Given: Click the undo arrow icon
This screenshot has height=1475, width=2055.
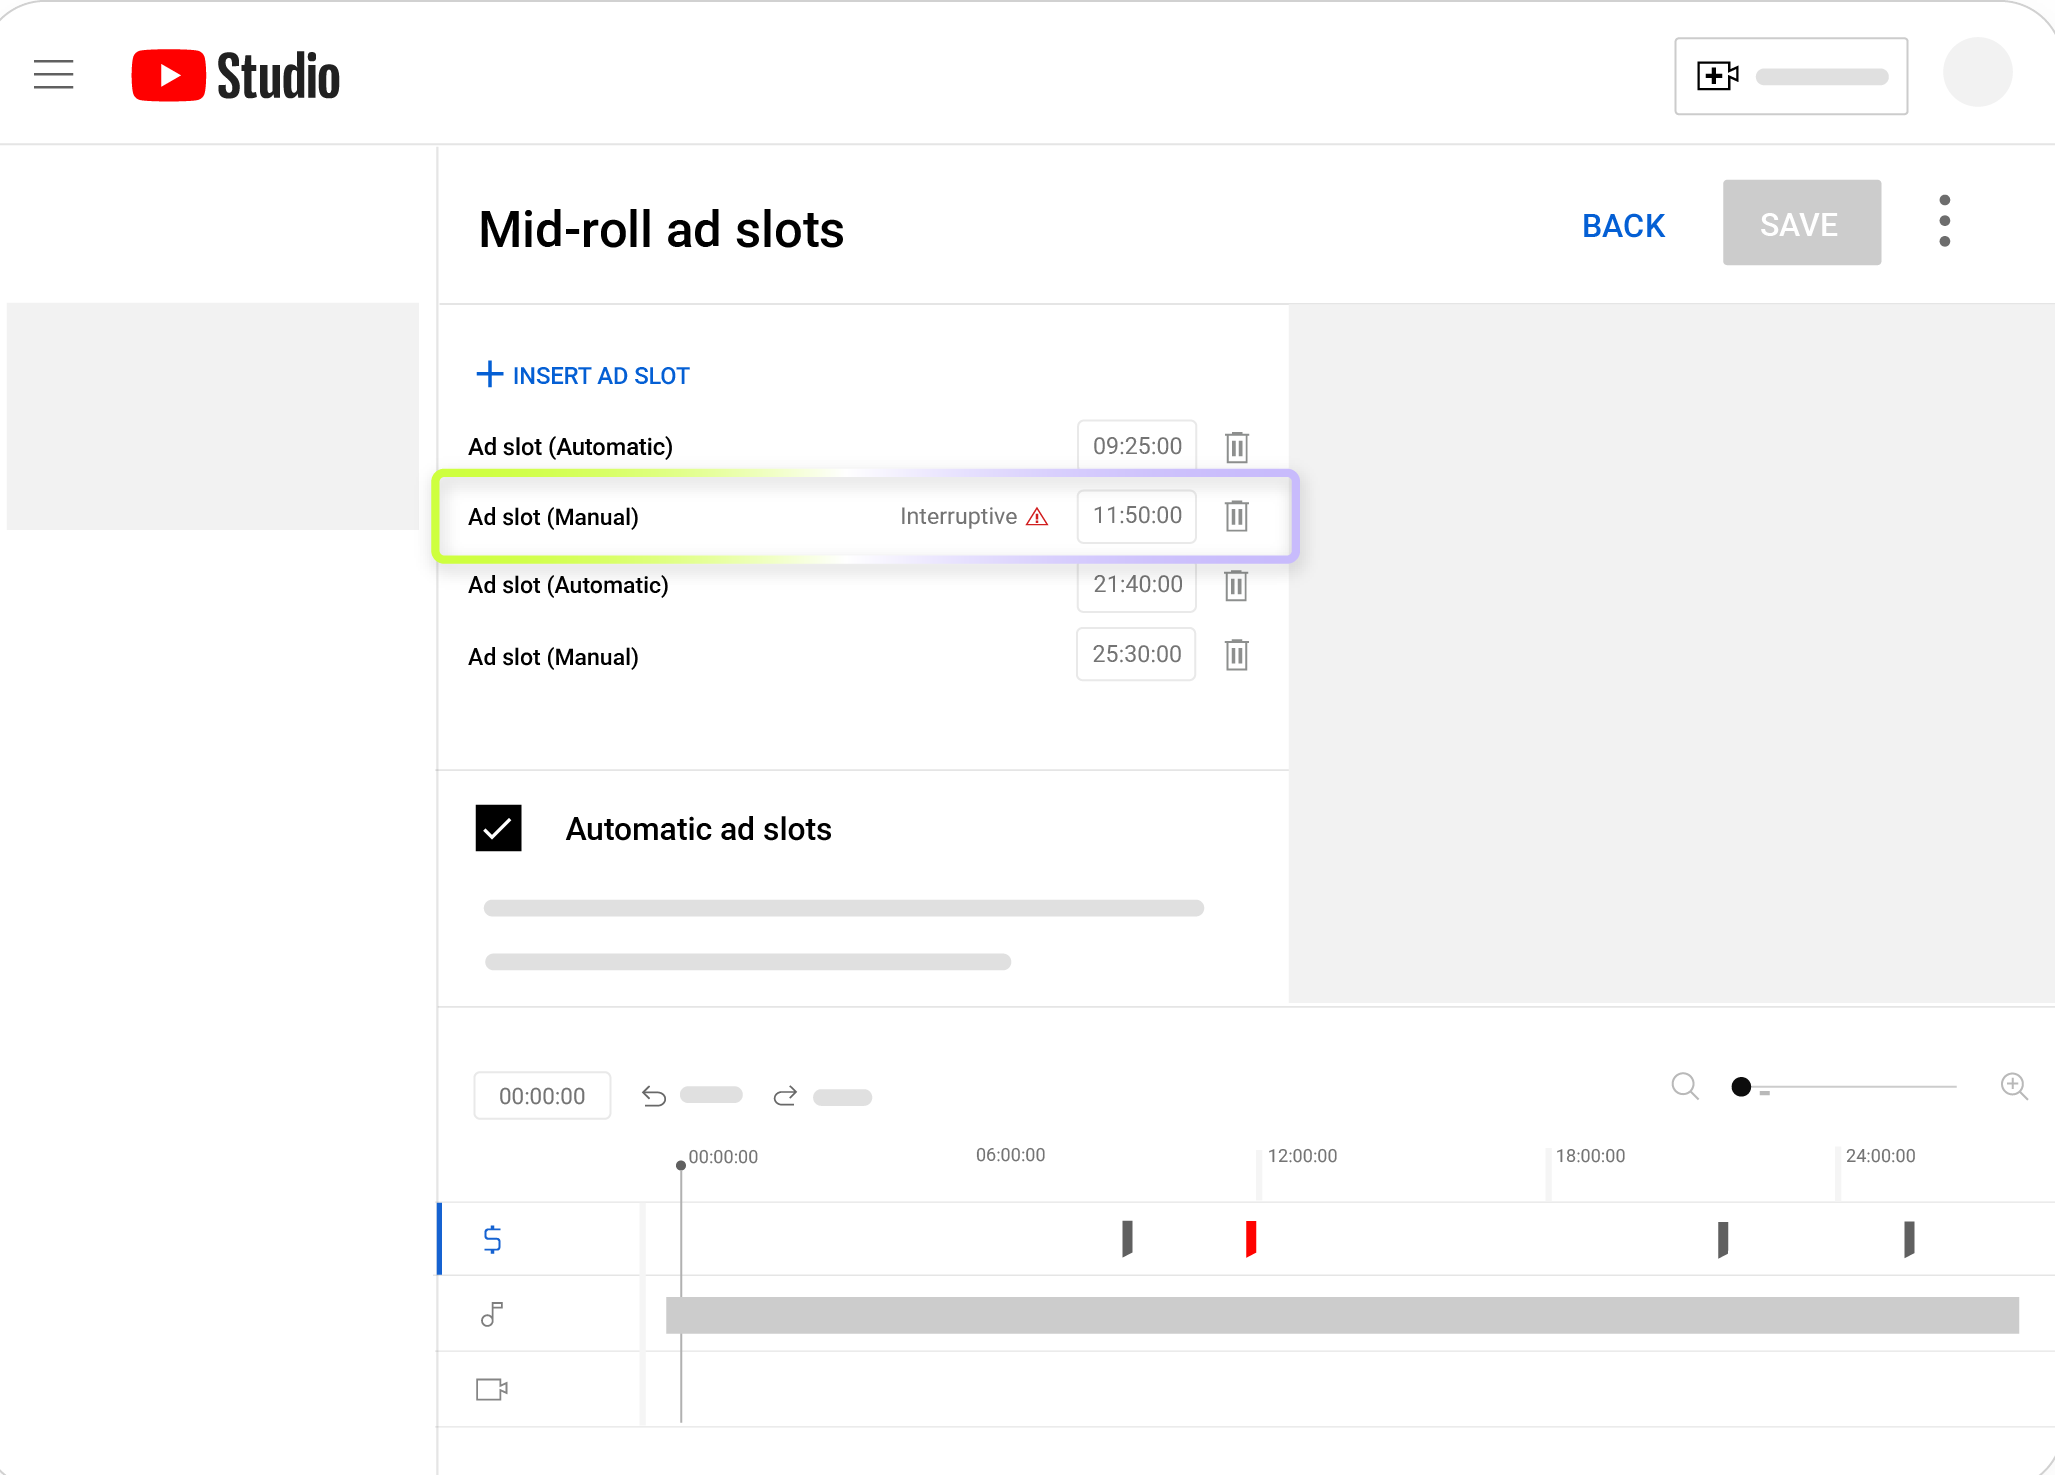Looking at the screenshot, I should (654, 1097).
